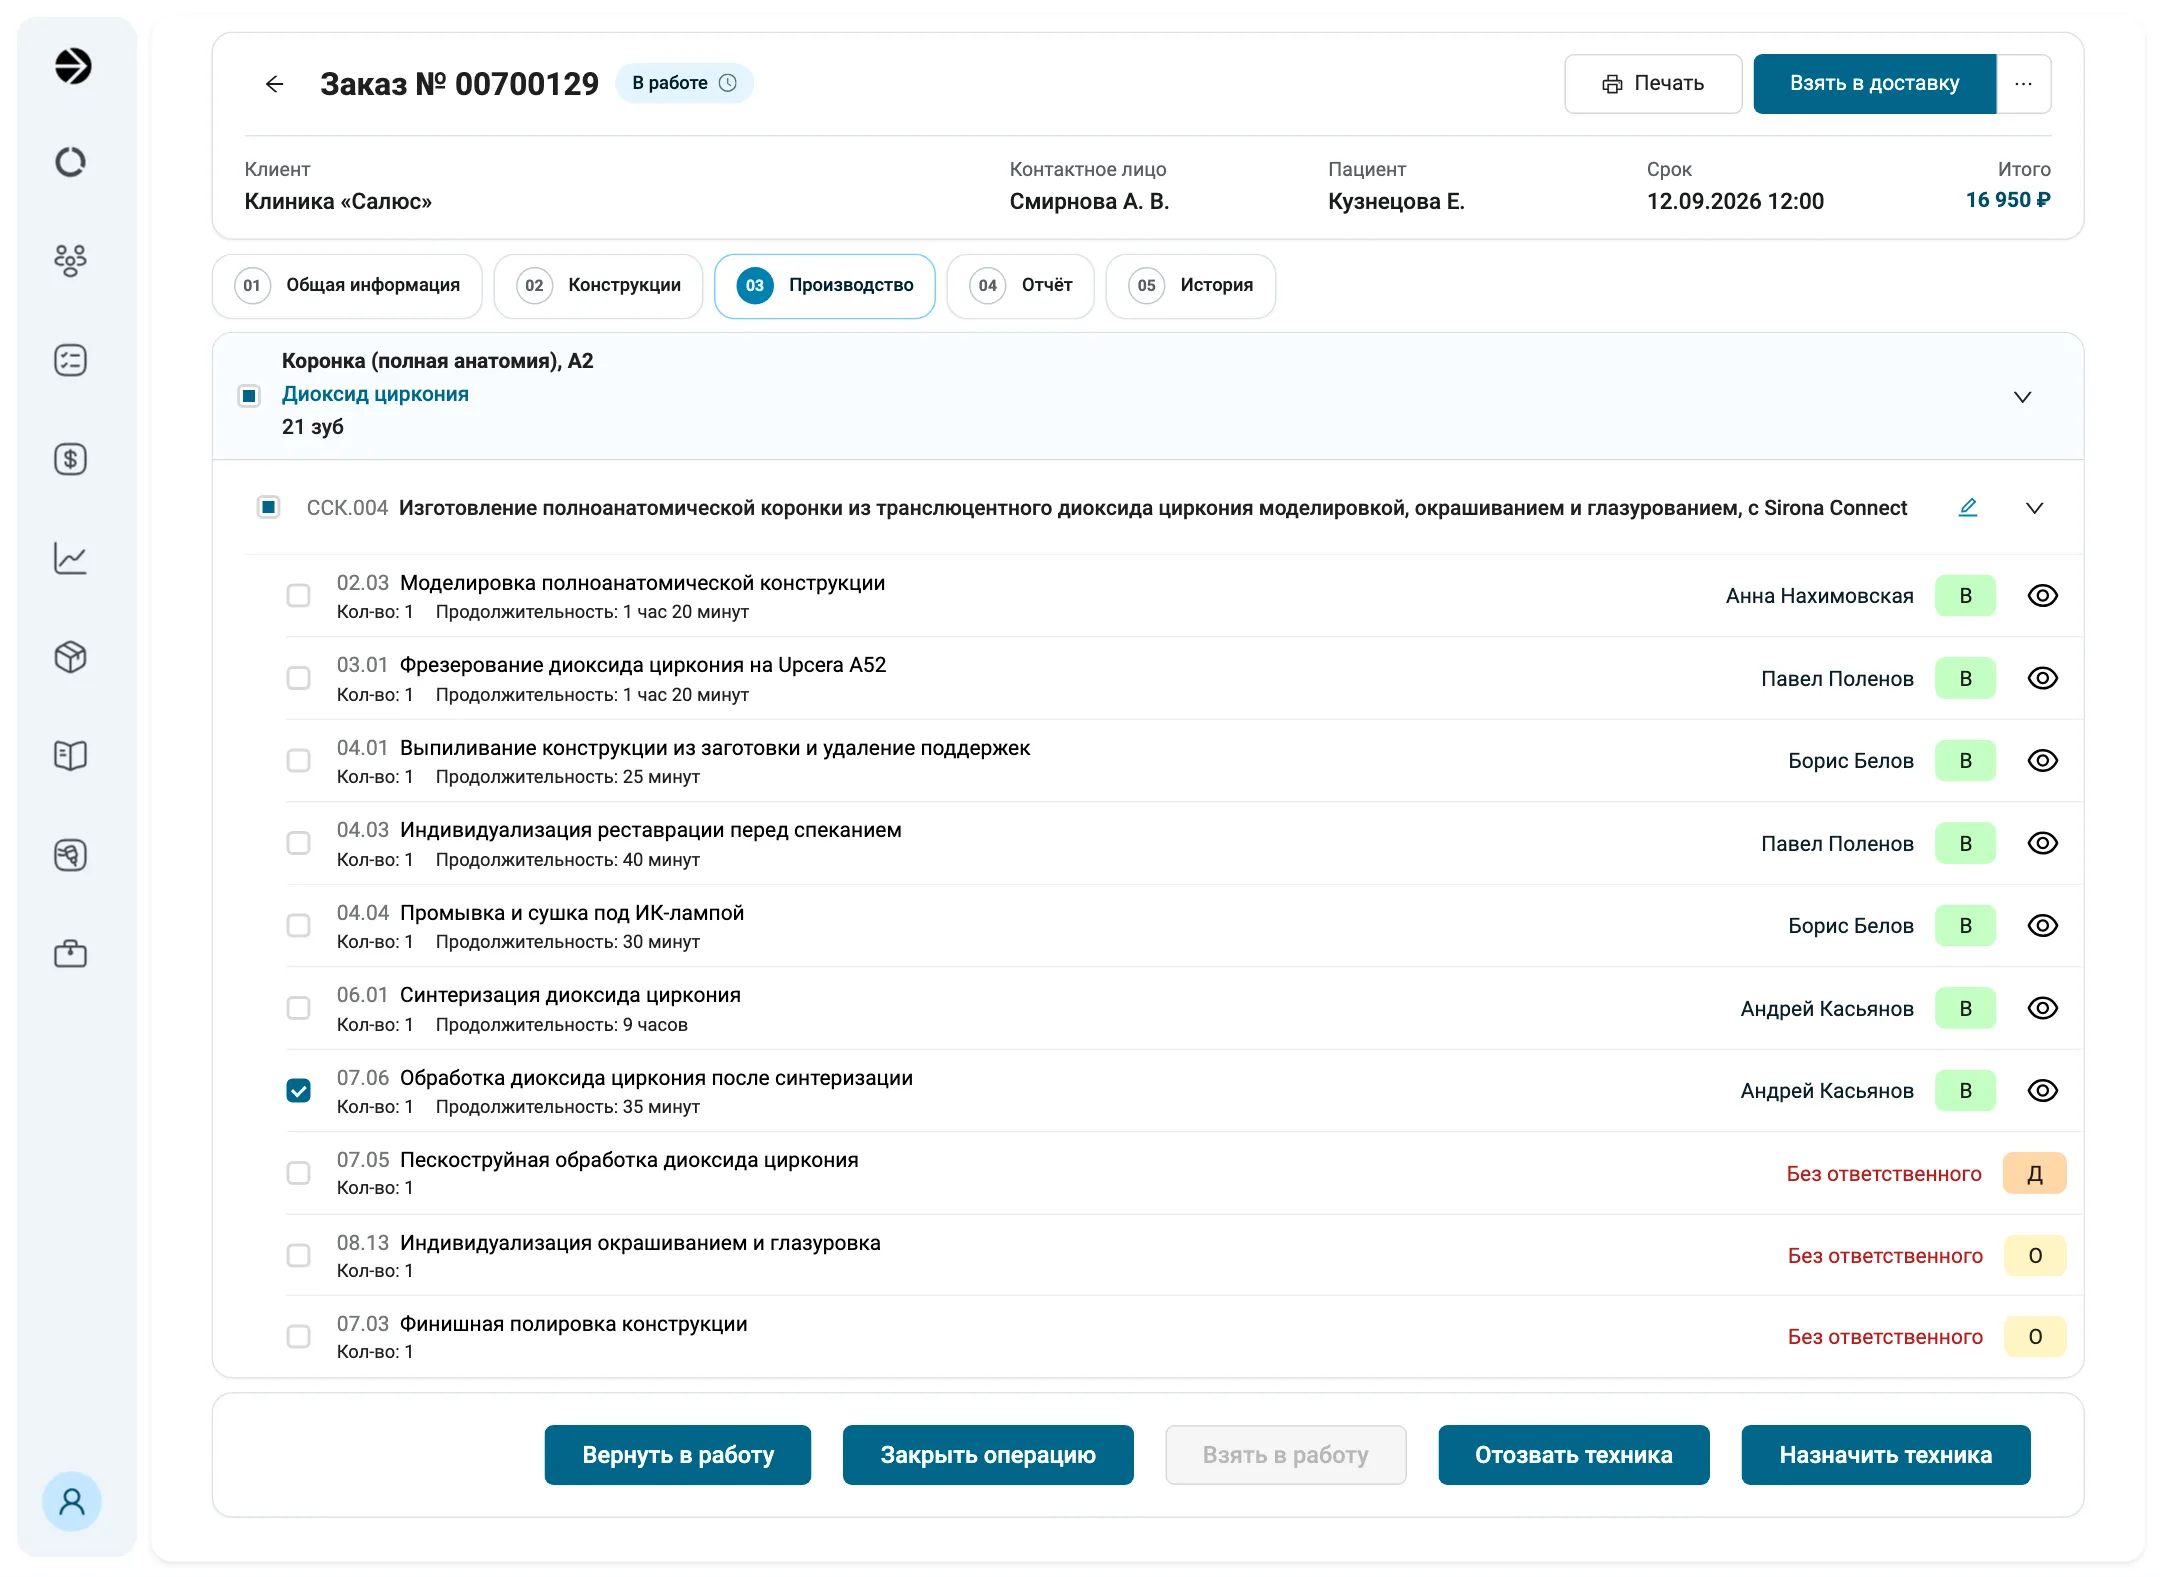The width and height of the screenshot is (2160, 1577).
Task: Collapse the CCK.004 operation group chevron
Action: 2034,508
